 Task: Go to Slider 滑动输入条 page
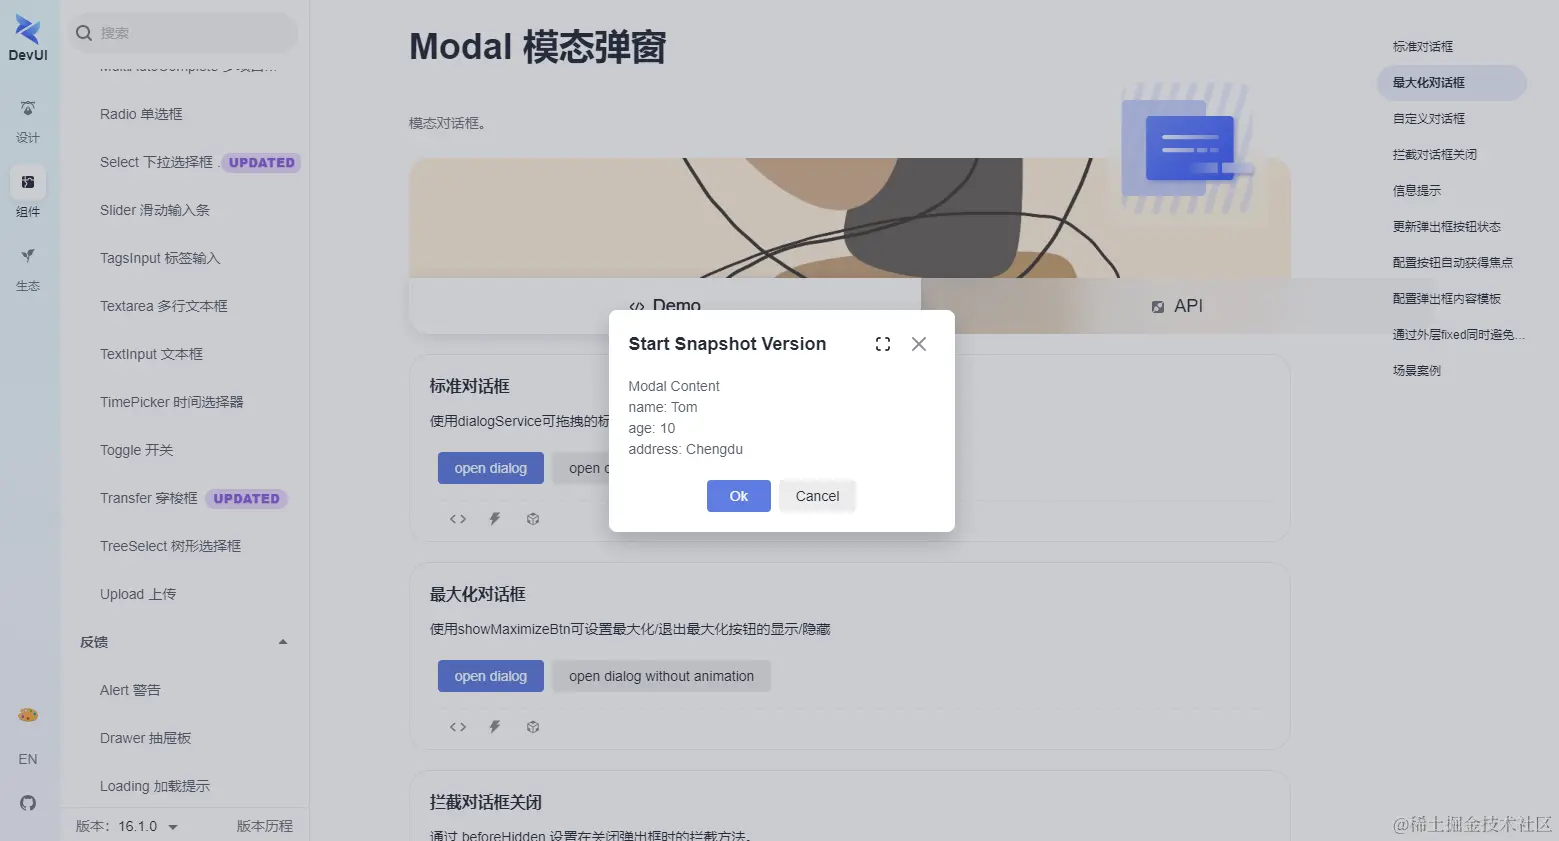point(155,210)
